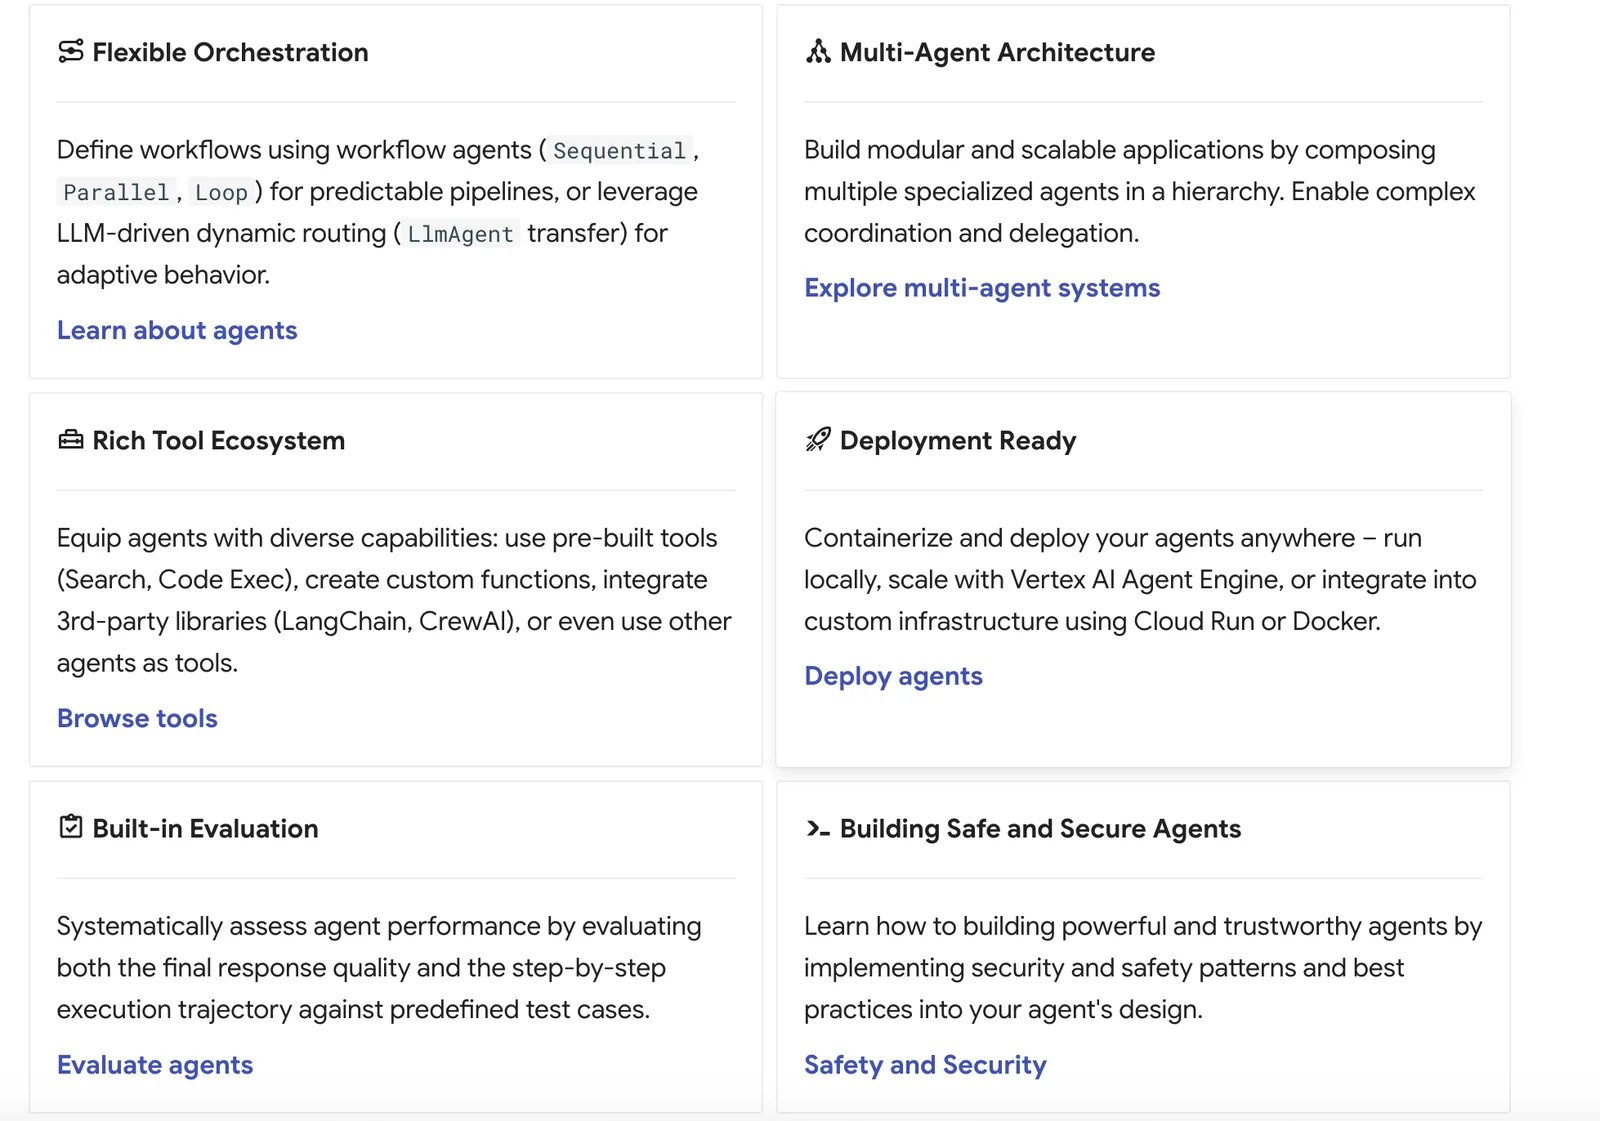Viewport: 1600px width, 1121px height.
Task: Click the Rich Tool Ecosystem toolbox icon
Action: click(70, 440)
